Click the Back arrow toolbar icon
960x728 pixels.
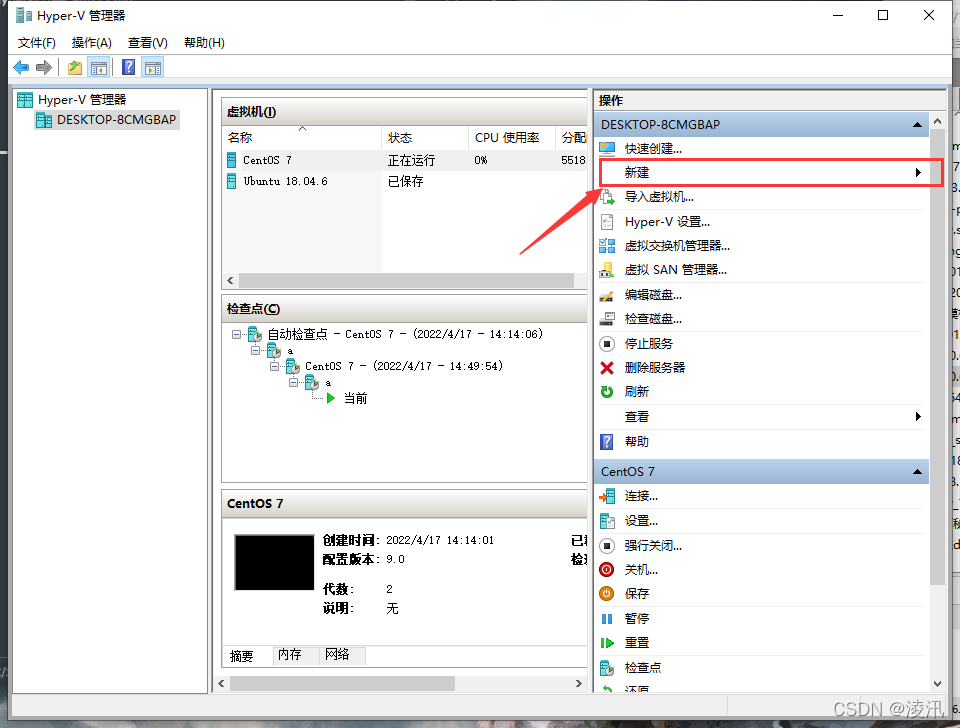21,67
